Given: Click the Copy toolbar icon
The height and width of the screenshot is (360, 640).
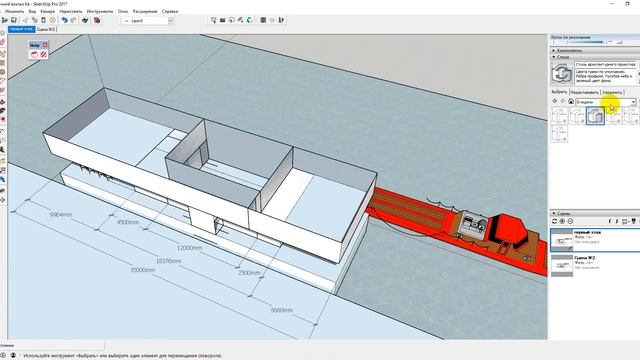Looking at the screenshot, I should click(35, 20).
